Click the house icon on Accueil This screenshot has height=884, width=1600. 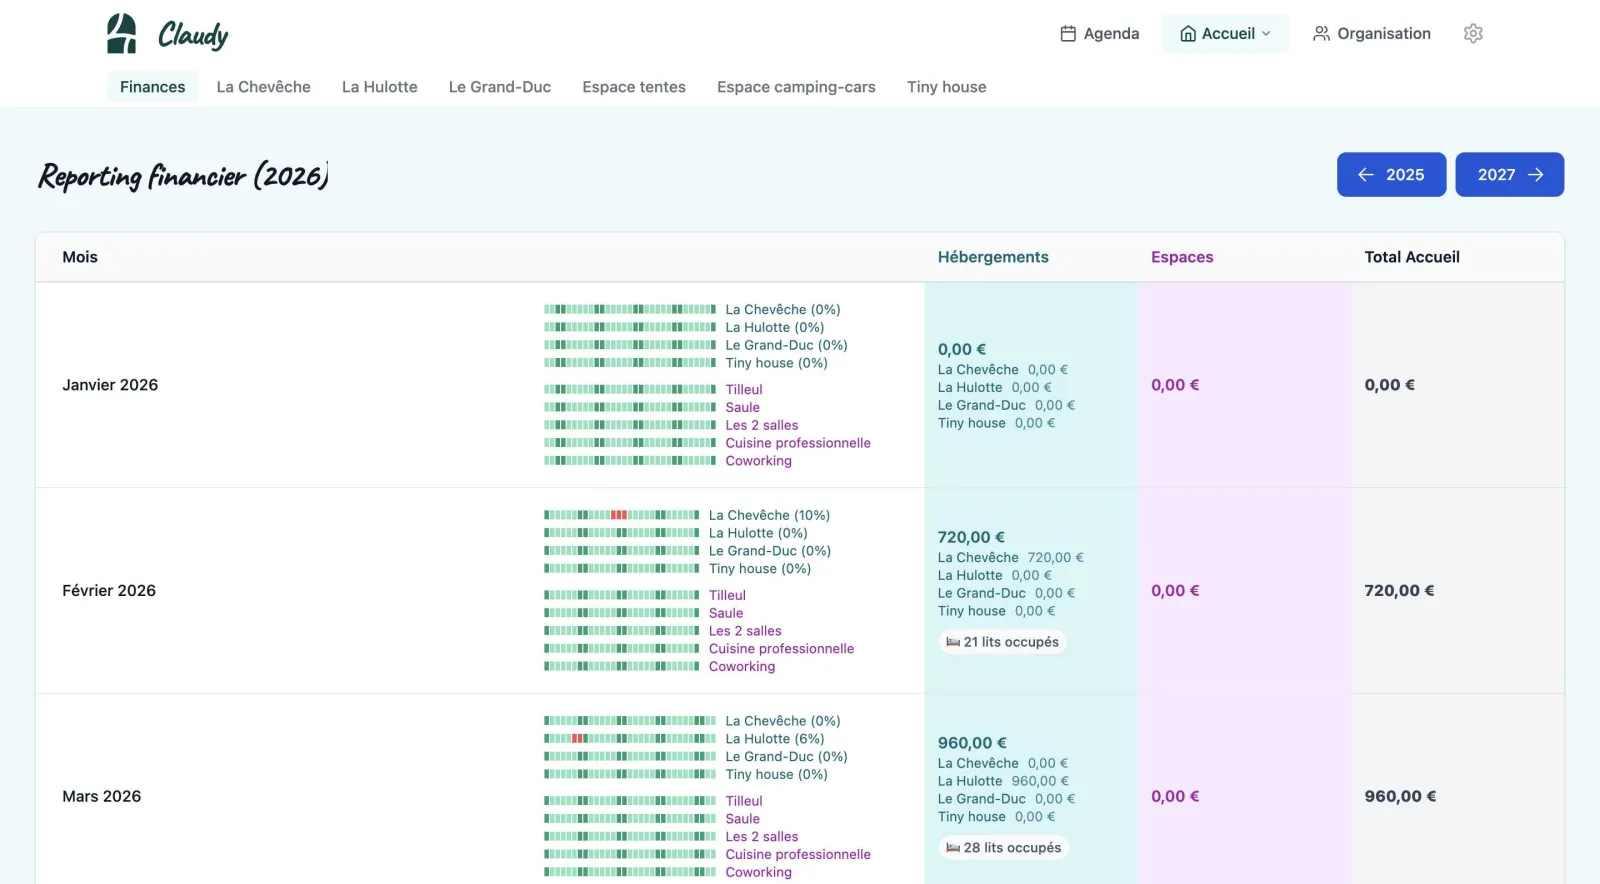pos(1188,34)
